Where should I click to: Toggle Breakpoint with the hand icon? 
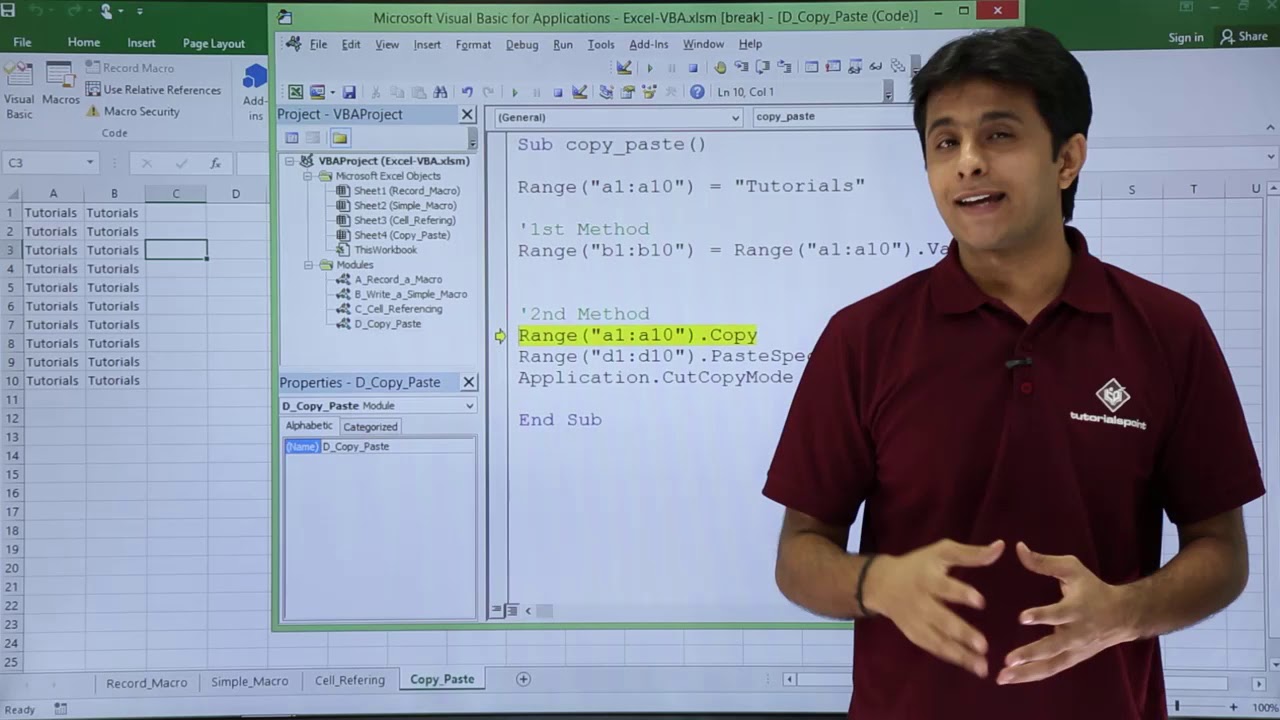pos(720,68)
